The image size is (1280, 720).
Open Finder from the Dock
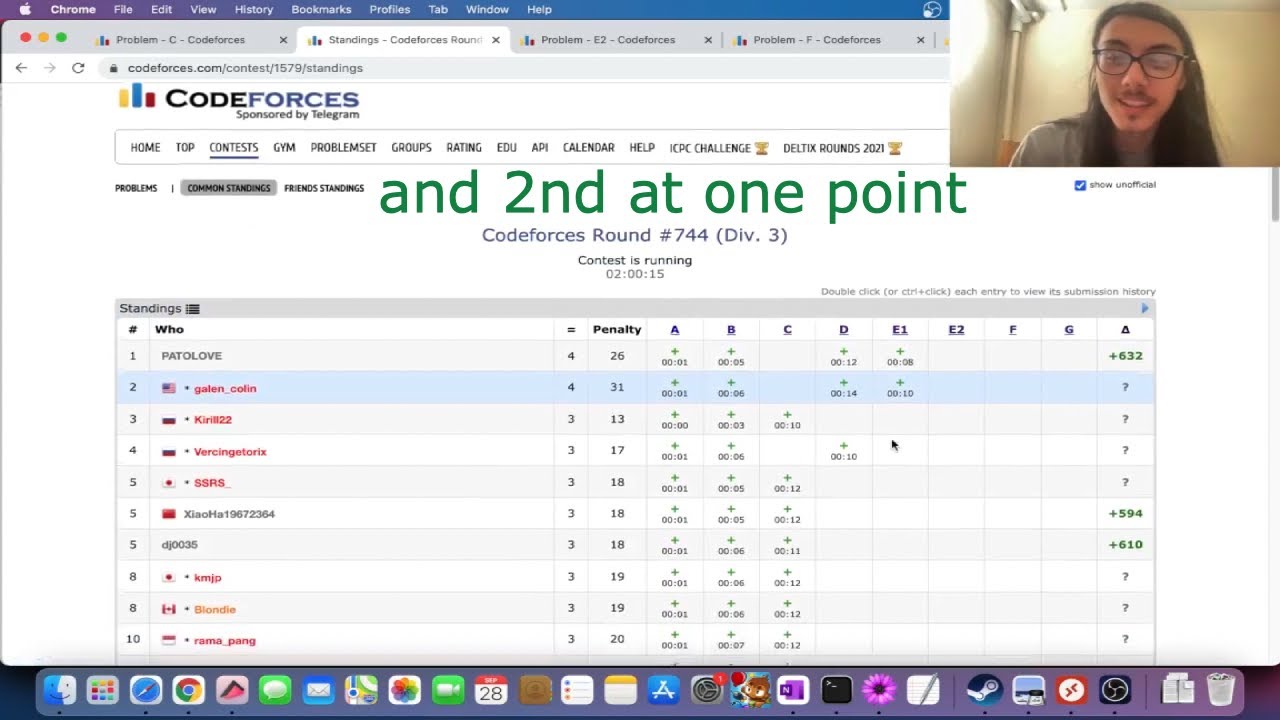(x=60, y=690)
